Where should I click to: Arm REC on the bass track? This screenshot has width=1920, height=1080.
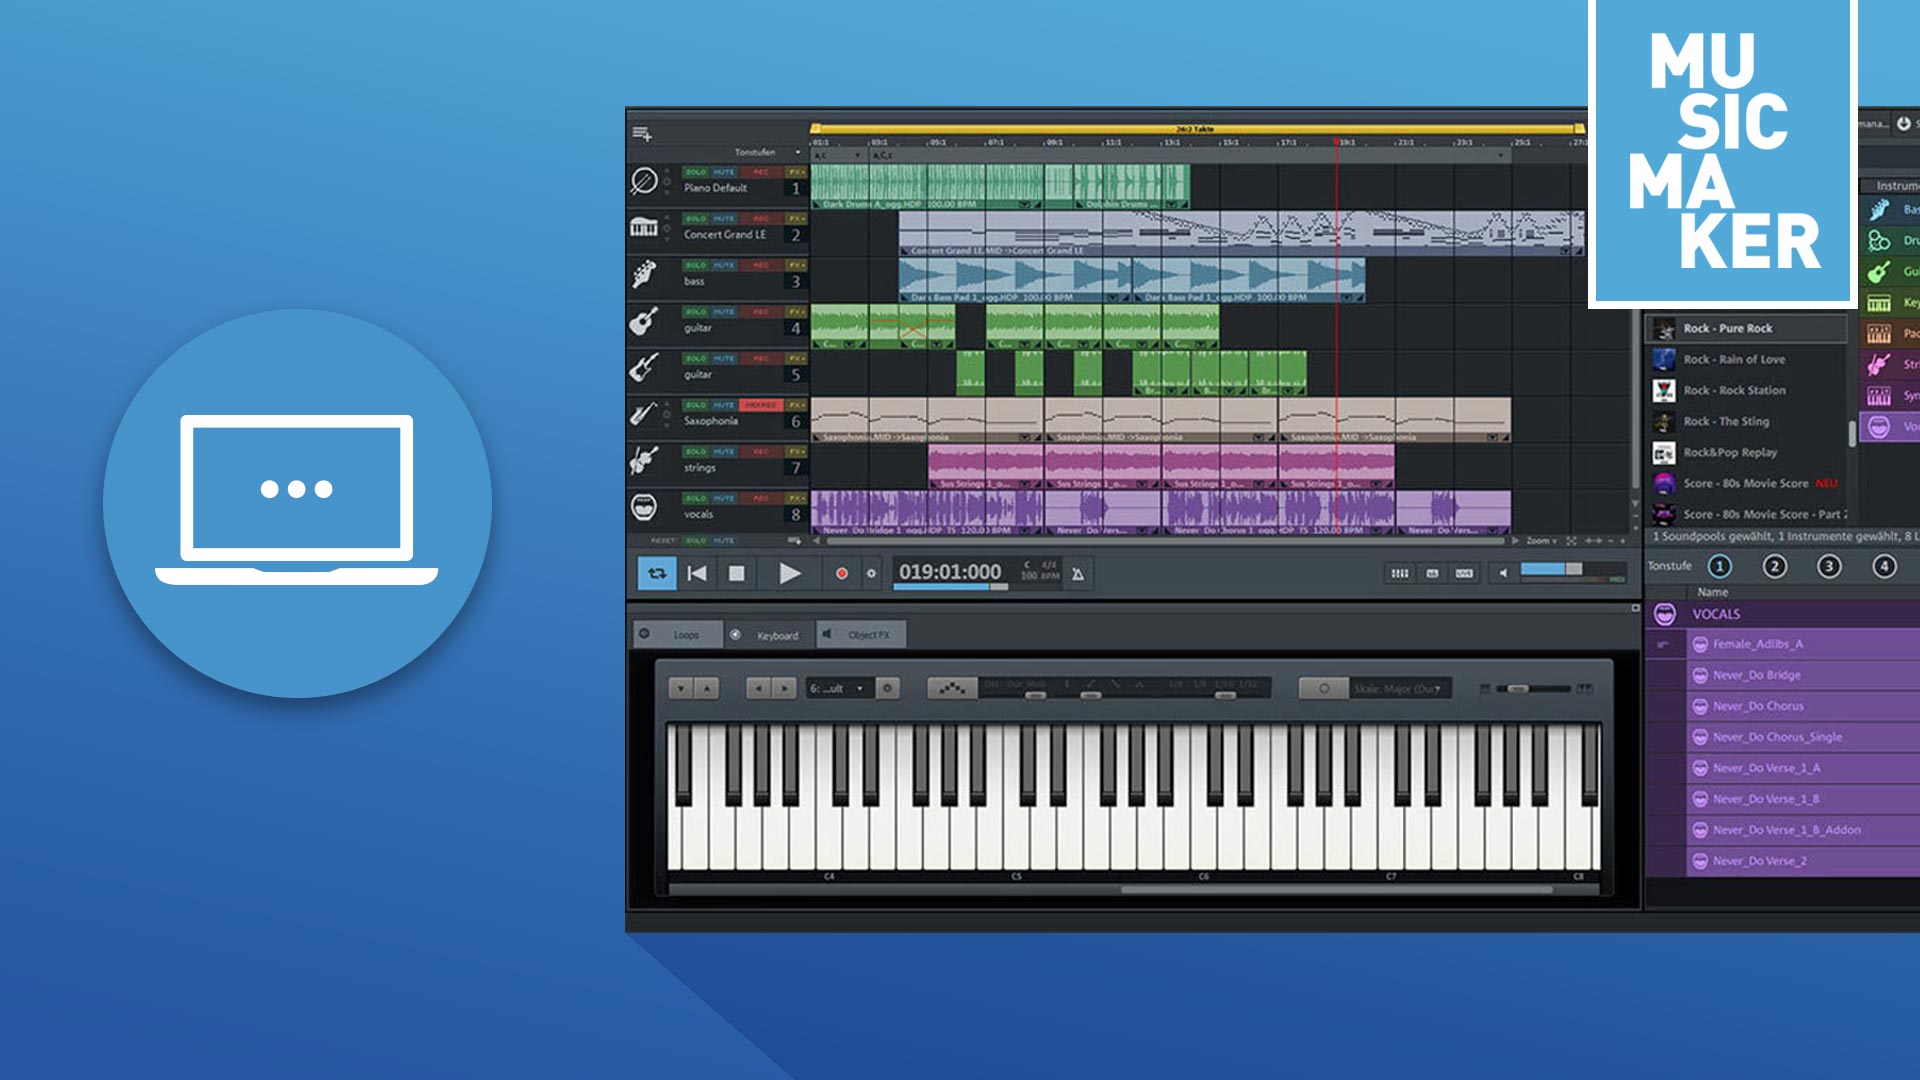761,265
